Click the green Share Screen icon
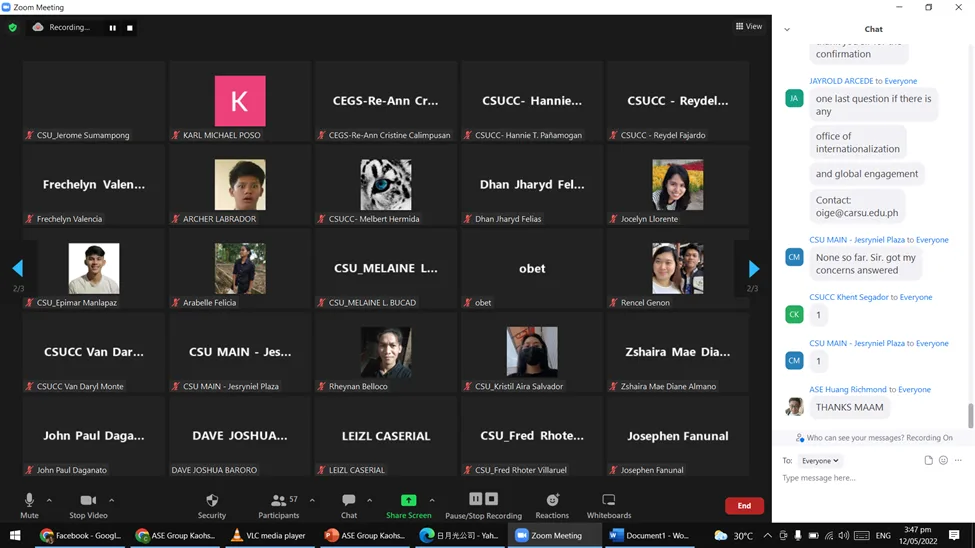The height and width of the screenshot is (548, 975). point(408,500)
